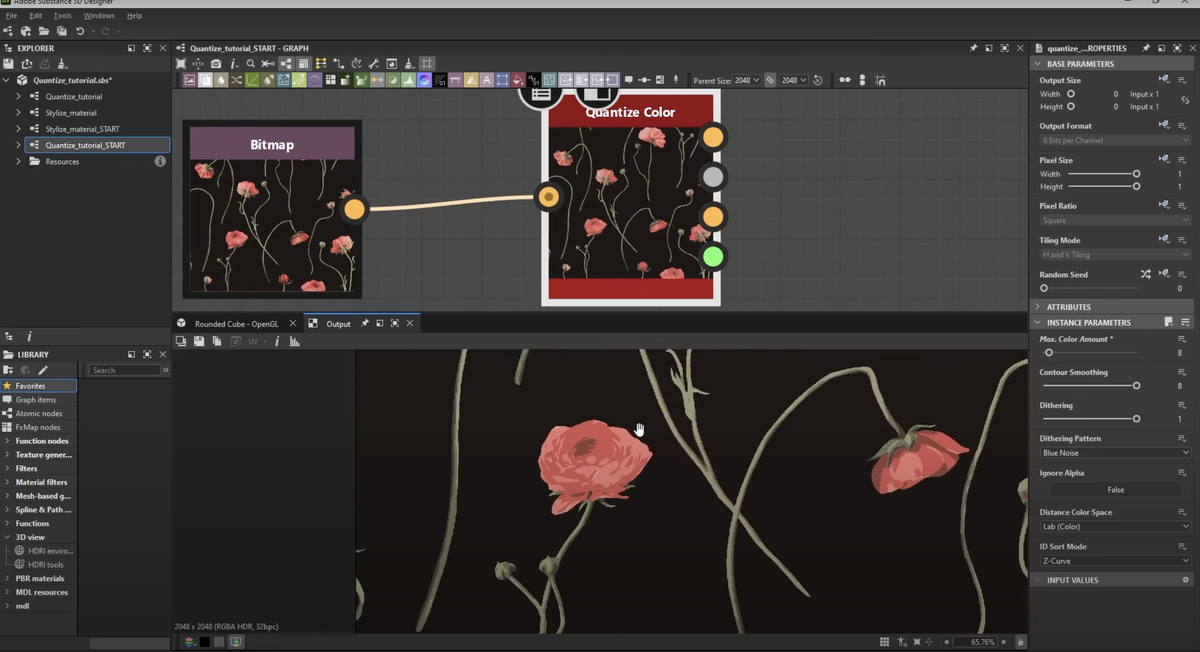Open the Dithering Pattern dropdown showing Blue Noise
Screen dimensions: 1200x652
tap(1113, 452)
